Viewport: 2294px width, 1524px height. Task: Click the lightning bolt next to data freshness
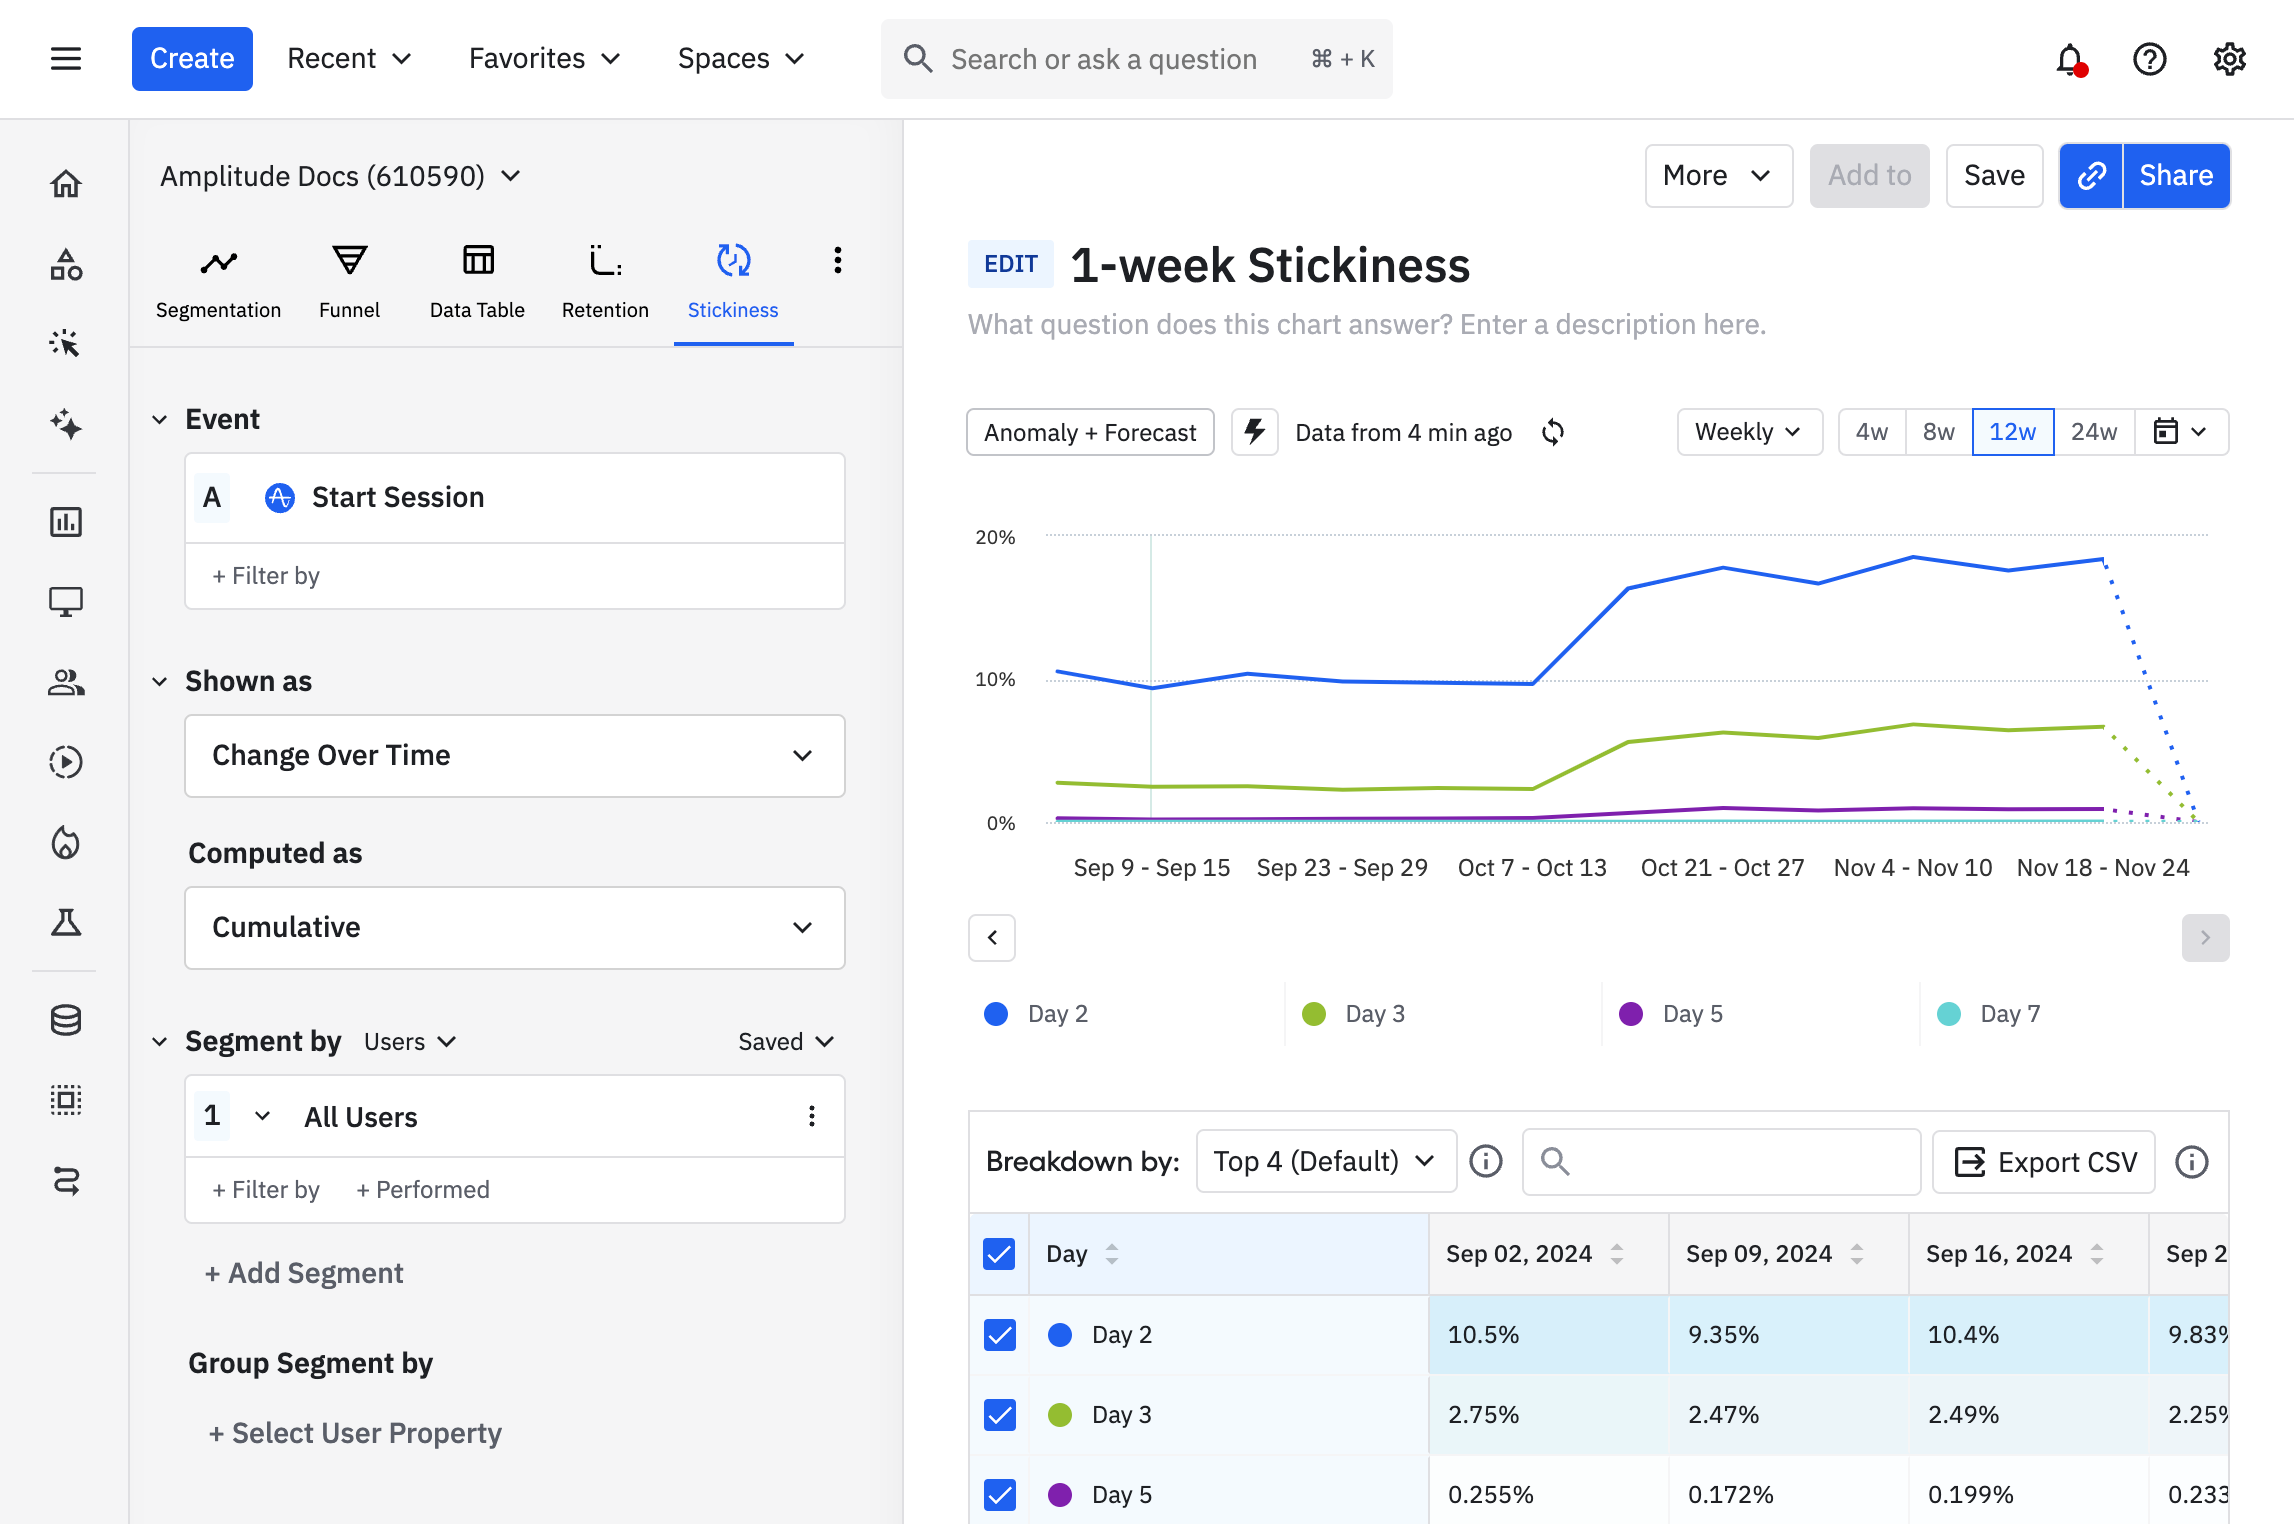[x=1254, y=432]
